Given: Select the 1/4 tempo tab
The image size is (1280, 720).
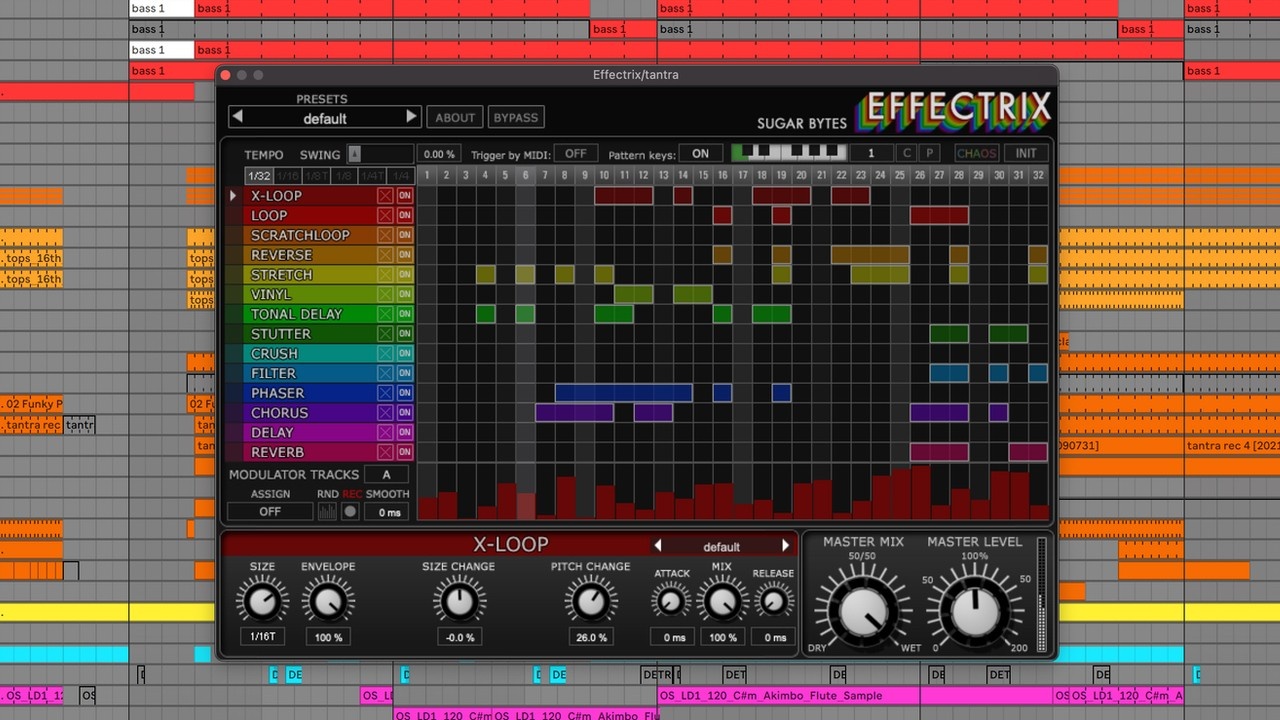Looking at the screenshot, I should pyautogui.click(x=401, y=176).
